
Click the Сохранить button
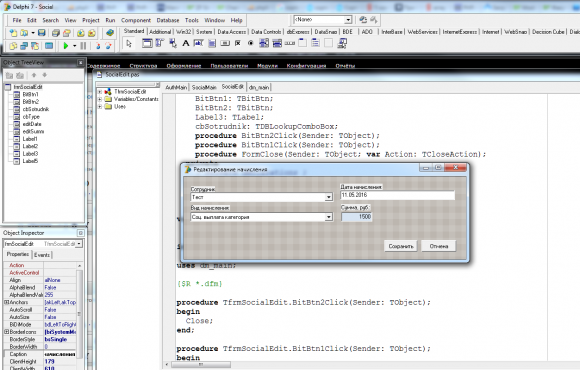[401, 246]
